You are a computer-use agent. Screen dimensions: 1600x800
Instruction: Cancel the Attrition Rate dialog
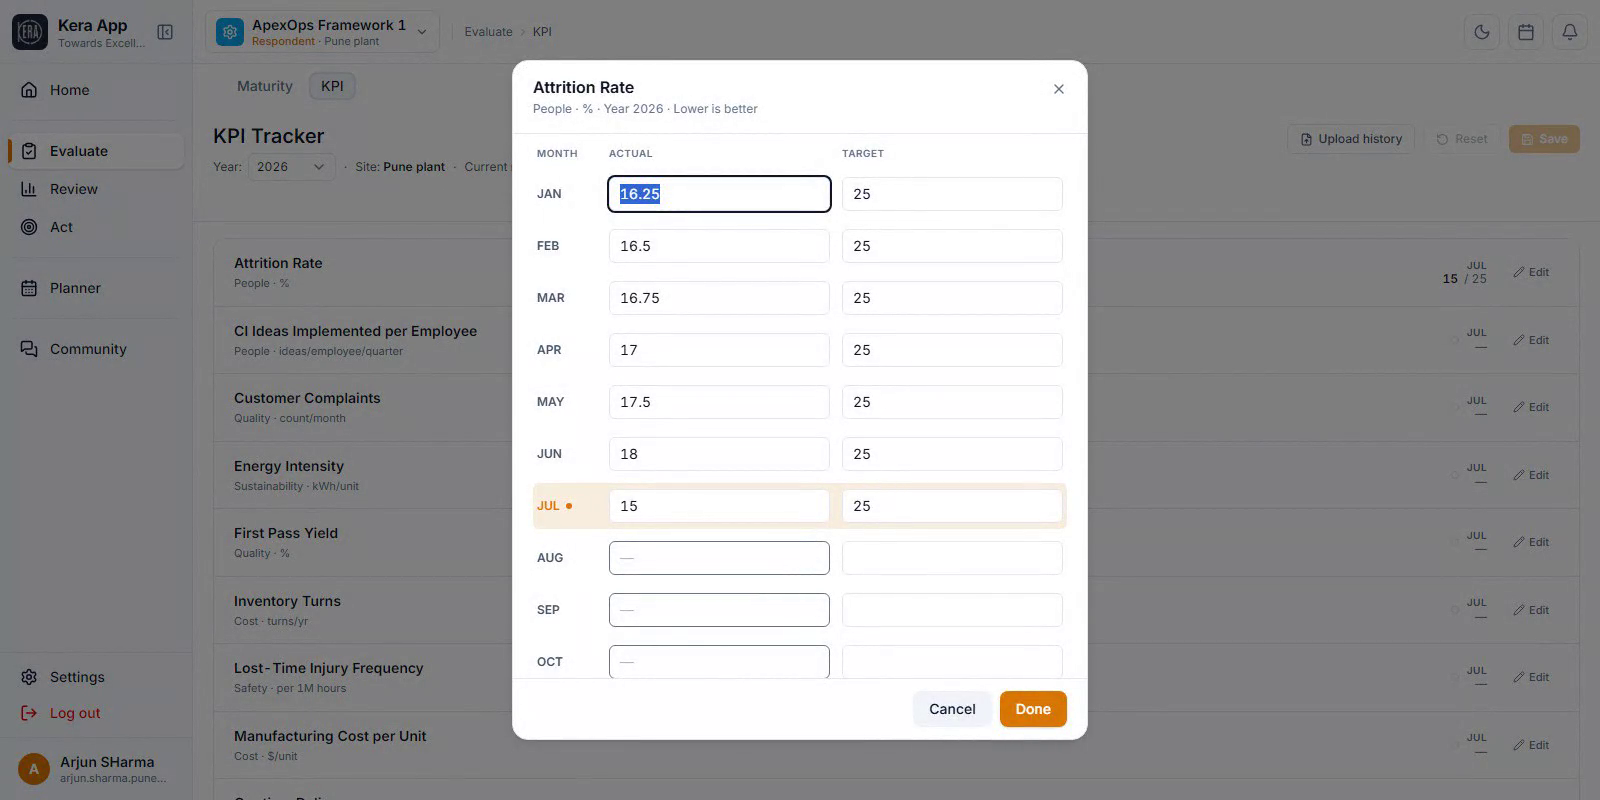pyautogui.click(x=952, y=709)
